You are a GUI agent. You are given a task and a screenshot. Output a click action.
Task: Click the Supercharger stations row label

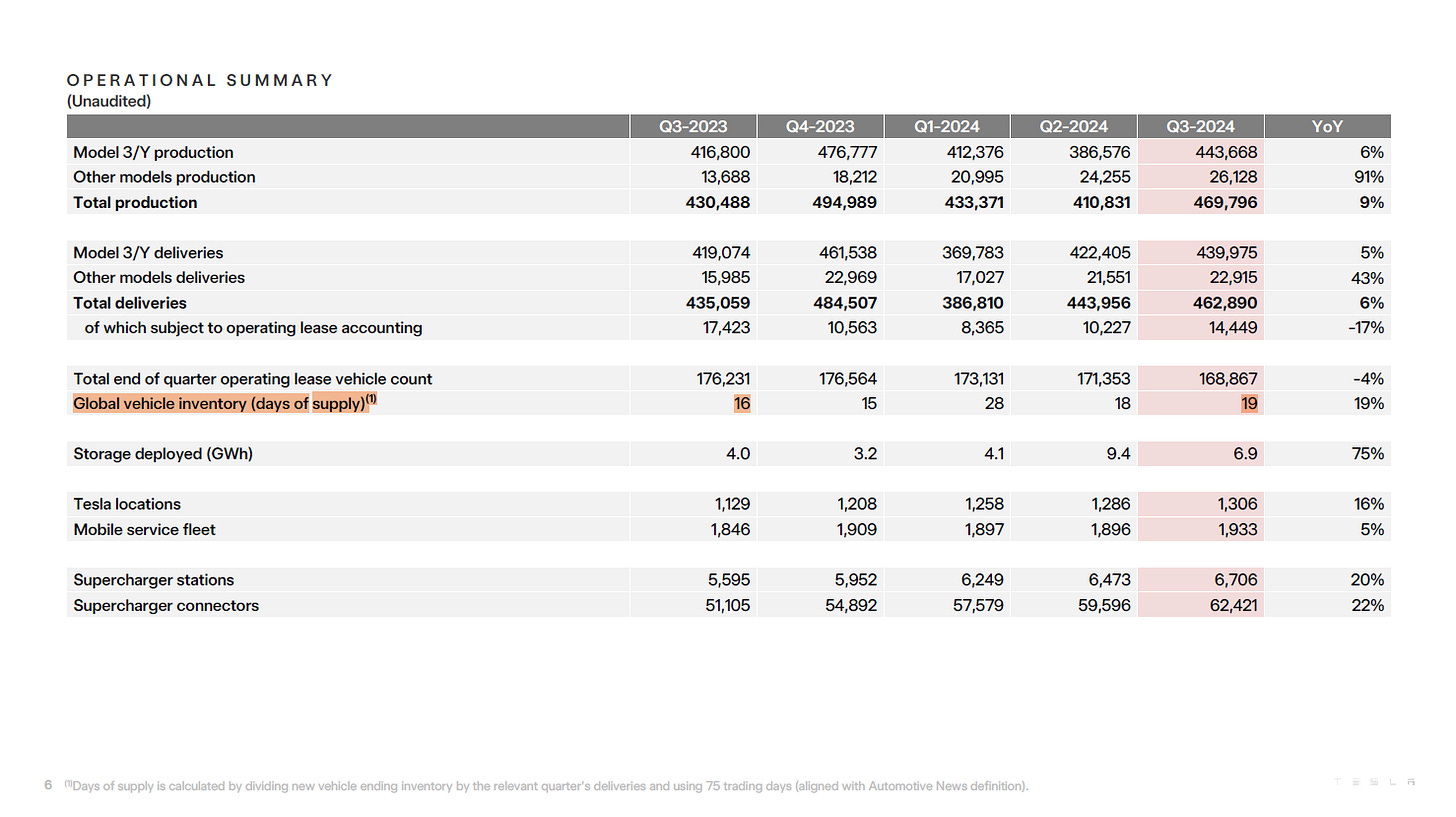coord(153,580)
